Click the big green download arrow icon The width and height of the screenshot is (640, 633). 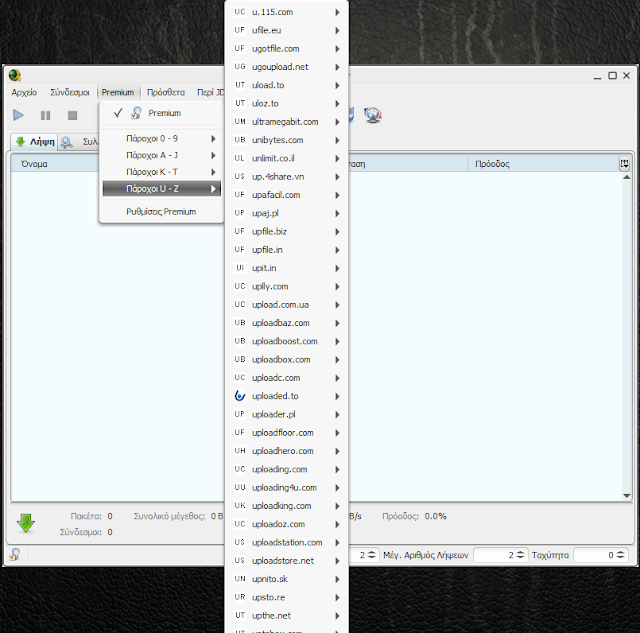(x=26, y=523)
